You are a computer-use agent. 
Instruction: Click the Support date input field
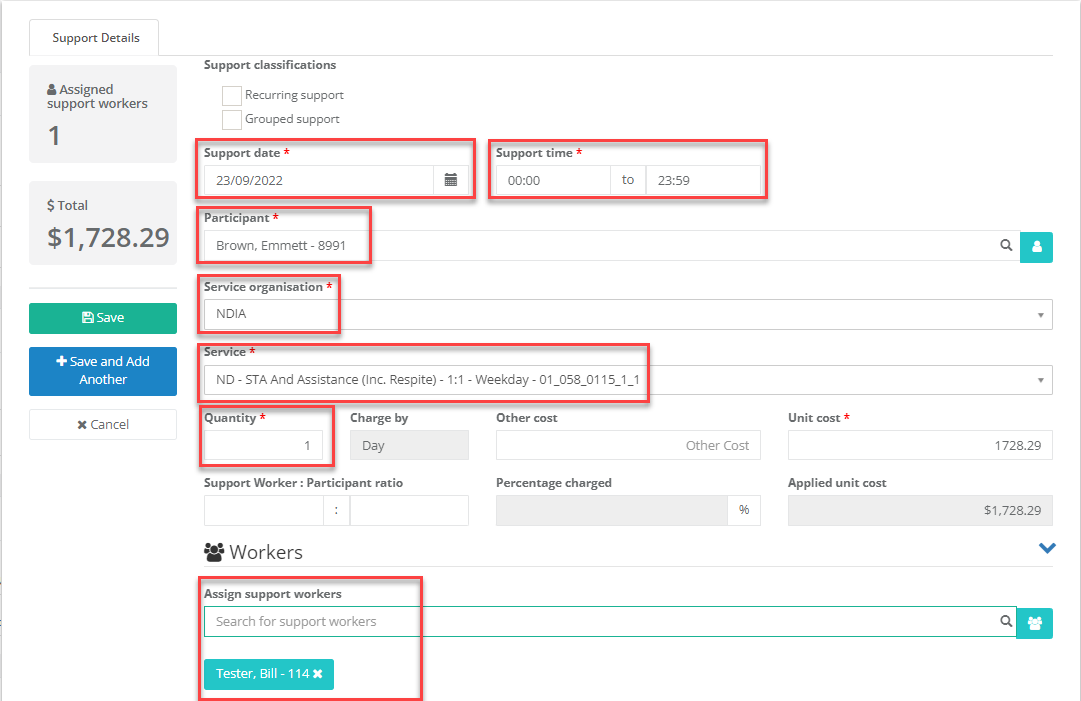click(319, 181)
